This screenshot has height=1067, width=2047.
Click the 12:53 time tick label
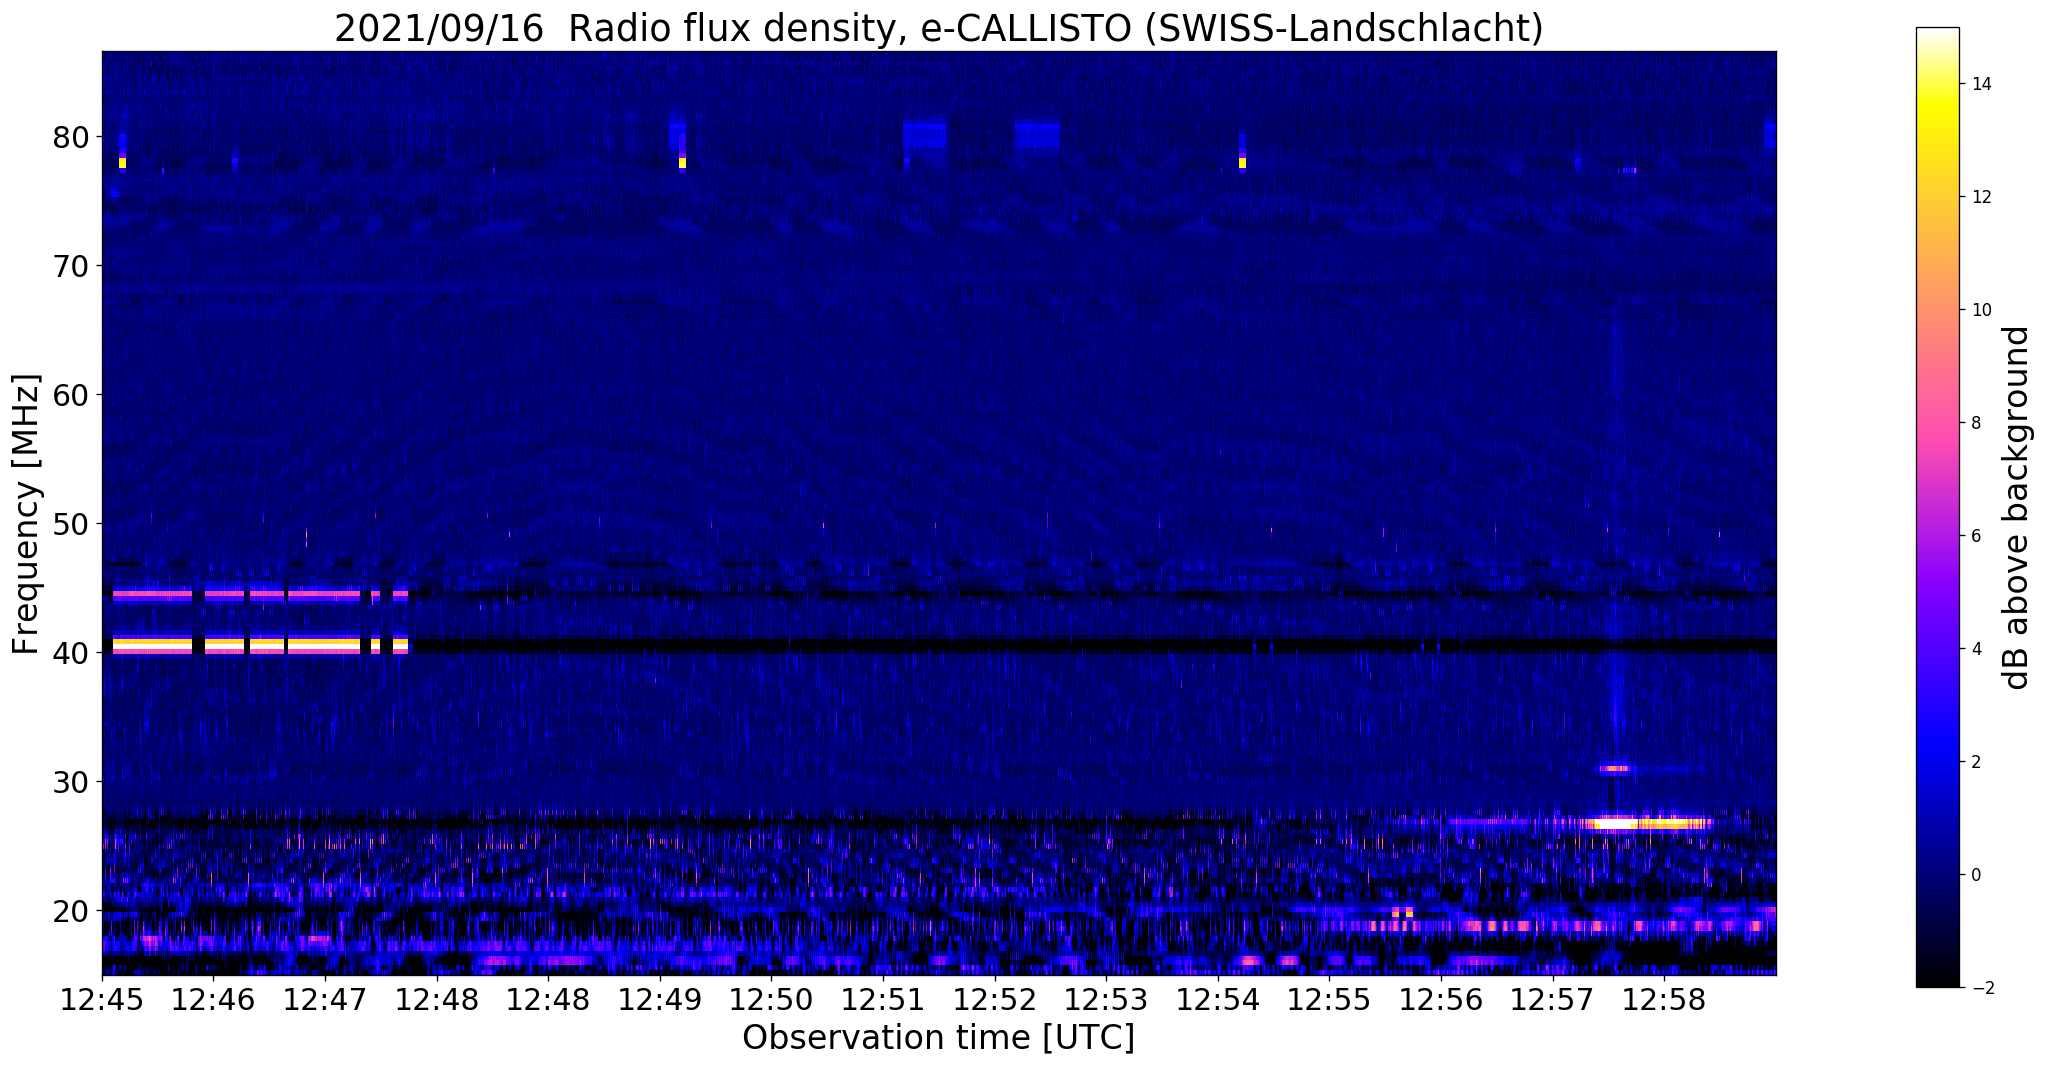(1106, 1000)
